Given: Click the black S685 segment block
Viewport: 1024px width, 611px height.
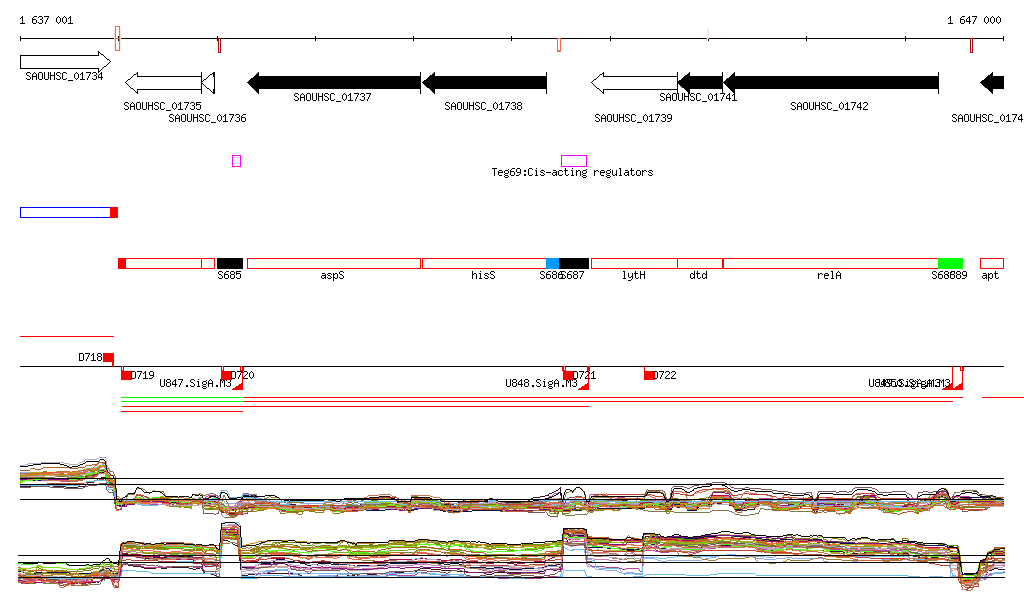Looking at the screenshot, I should point(230,263).
